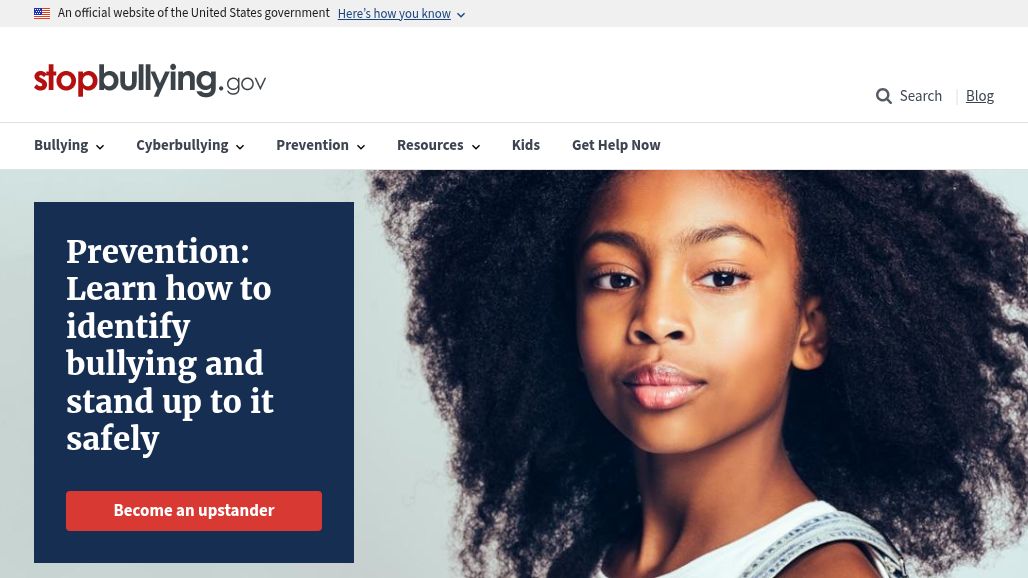Expand the Cyberbullying menu chevron
The image size is (1028, 578).
point(240,147)
